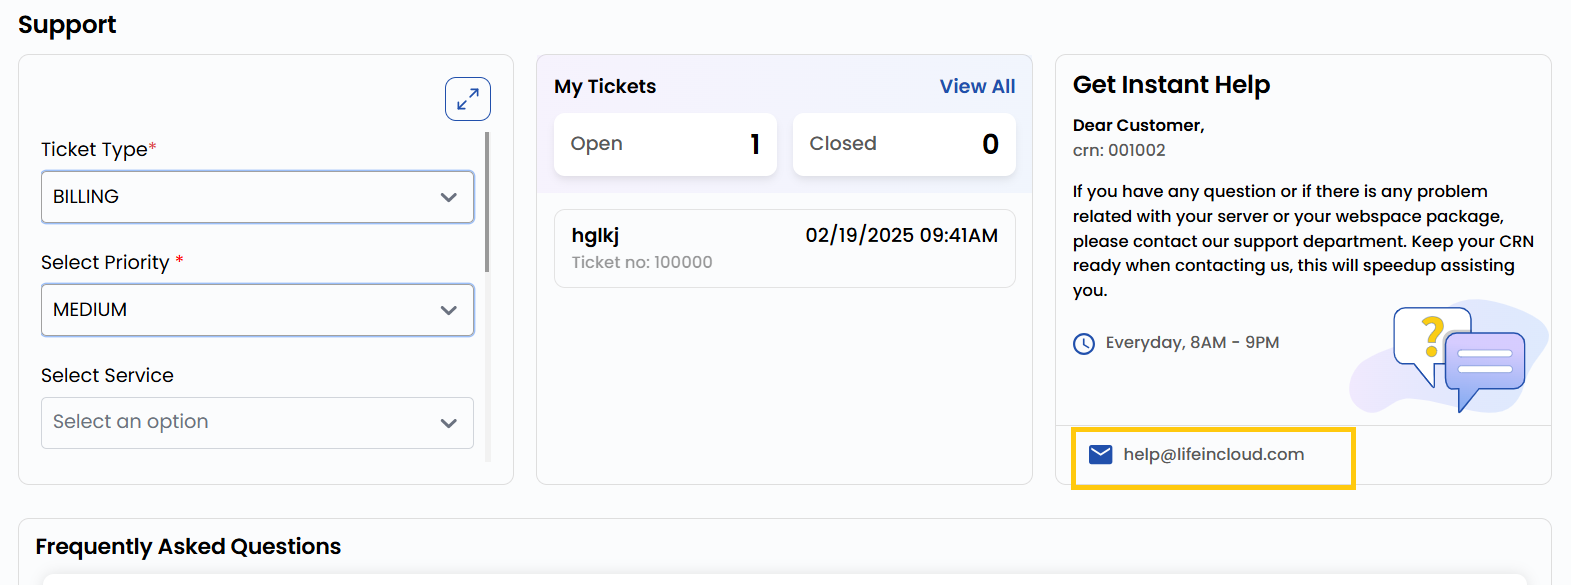The height and width of the screenshot is (585, 1571).
Task: Open the hglkj ticket entry
Action: (784, 248)
